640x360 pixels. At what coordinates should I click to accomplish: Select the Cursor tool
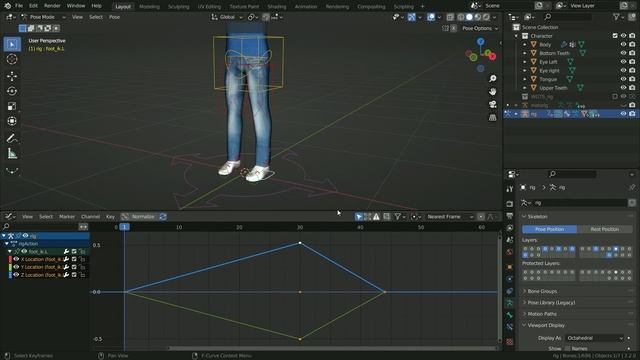click(x=12, y=59)
